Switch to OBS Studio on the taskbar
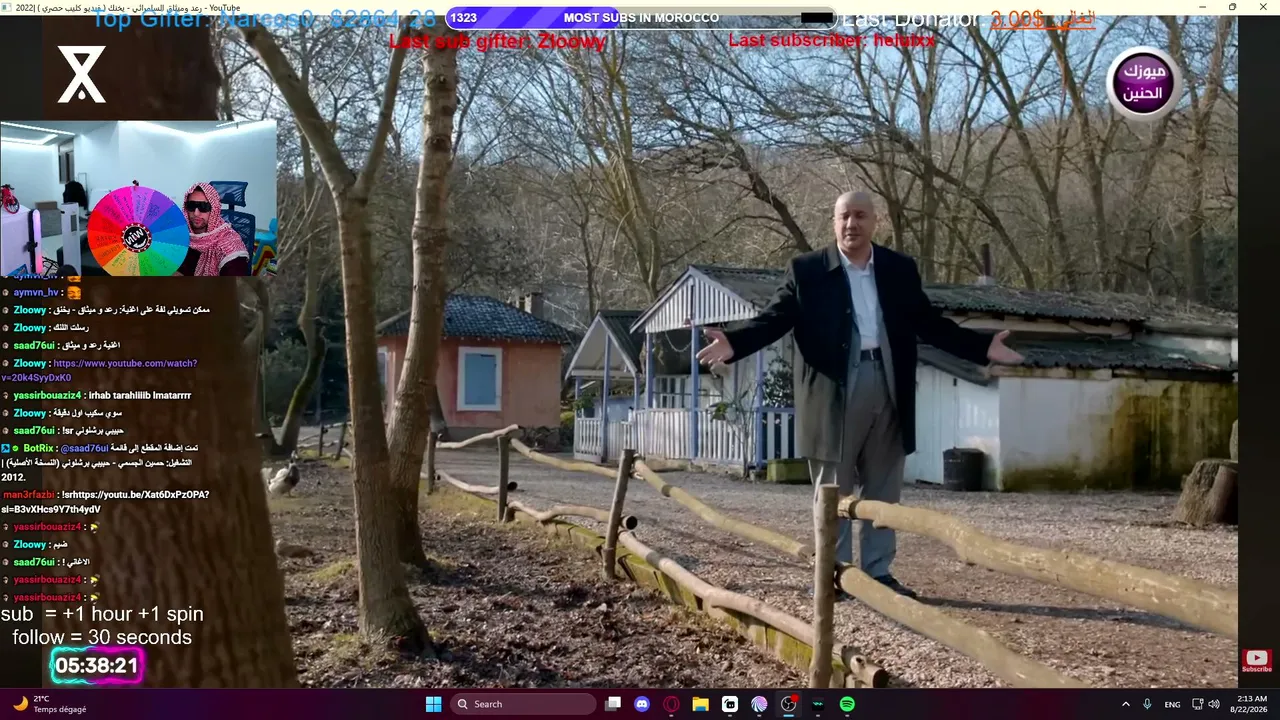 [788, 704]
